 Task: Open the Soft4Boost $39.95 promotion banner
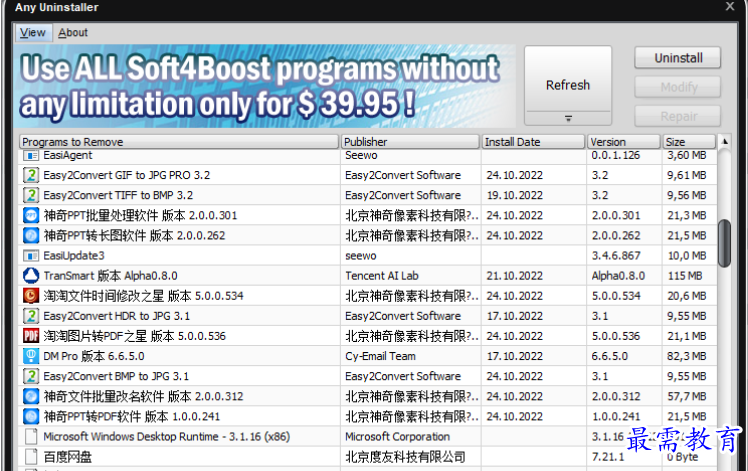[x=265, y=86]
